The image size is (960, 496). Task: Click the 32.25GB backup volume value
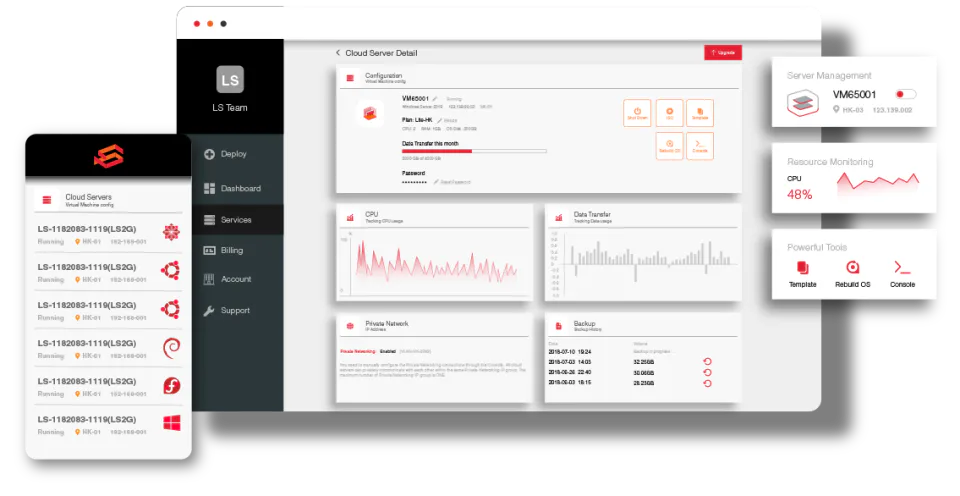point(643,363)
